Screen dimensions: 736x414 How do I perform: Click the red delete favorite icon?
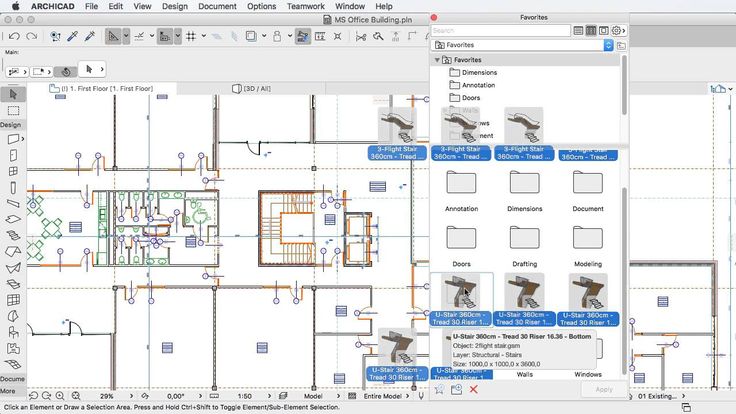473,389
